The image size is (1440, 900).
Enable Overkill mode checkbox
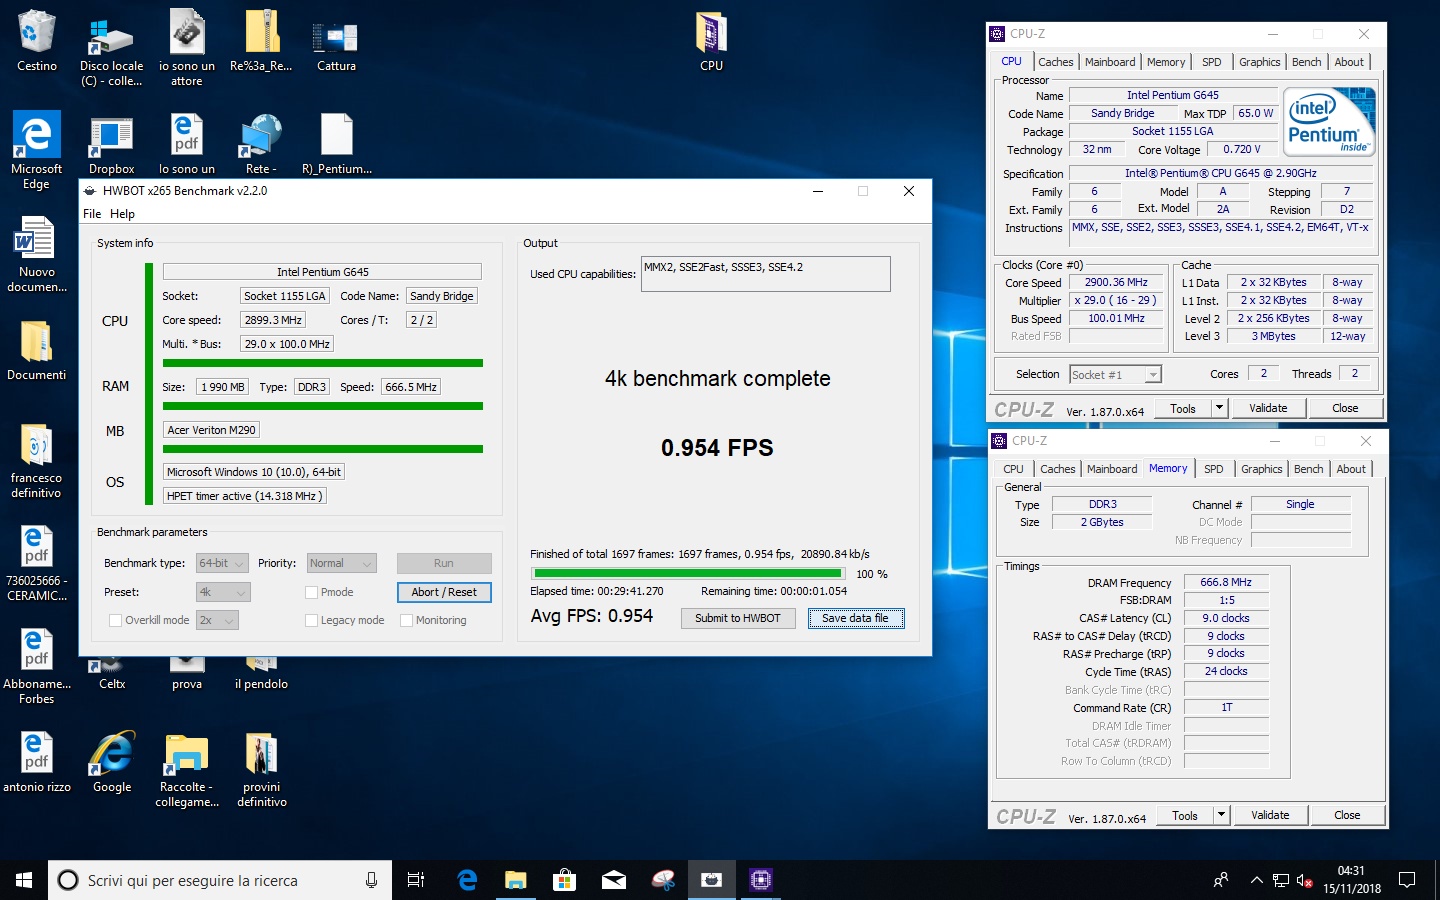pos(115,620)
